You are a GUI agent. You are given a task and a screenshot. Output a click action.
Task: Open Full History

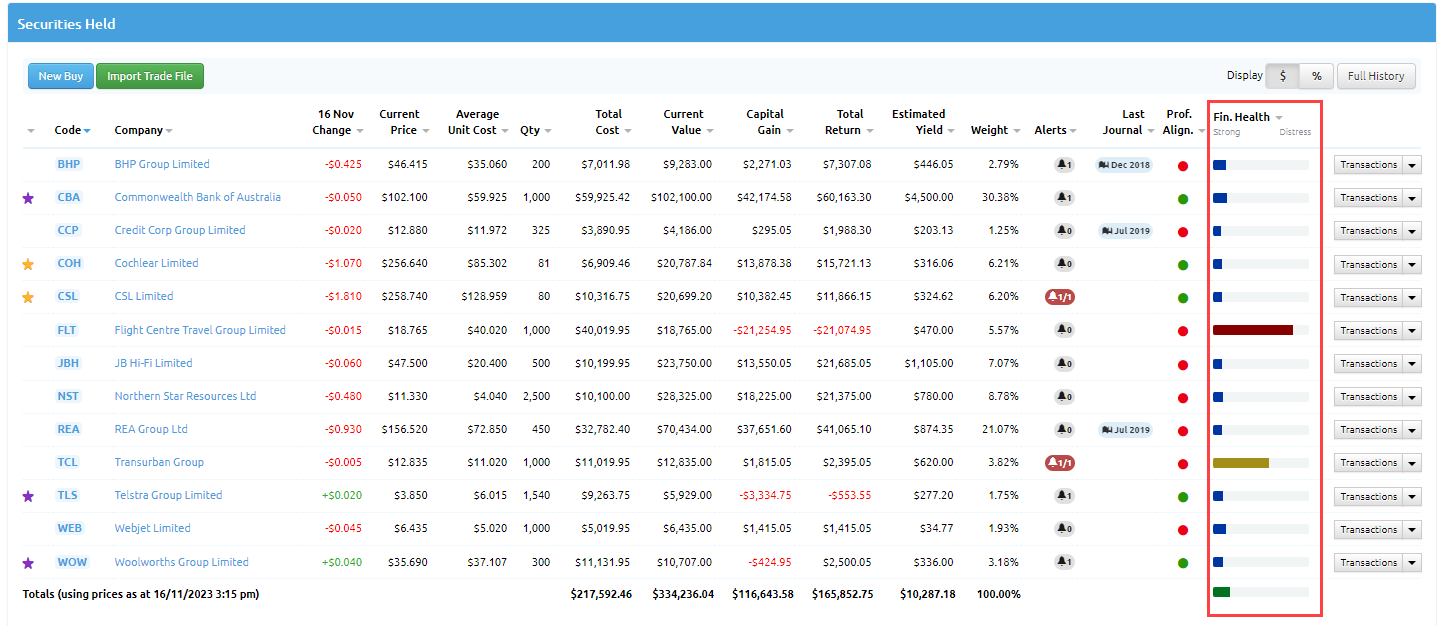click(x=1376, y=76)
